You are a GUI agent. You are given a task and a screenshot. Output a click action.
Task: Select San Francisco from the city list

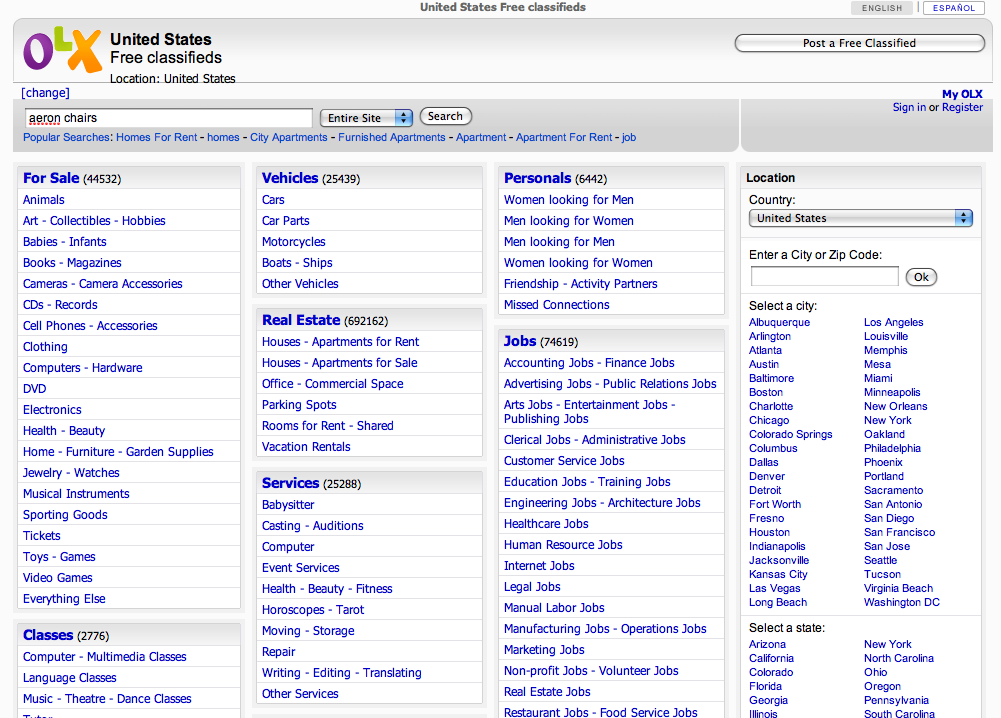(x=899, y=533)
